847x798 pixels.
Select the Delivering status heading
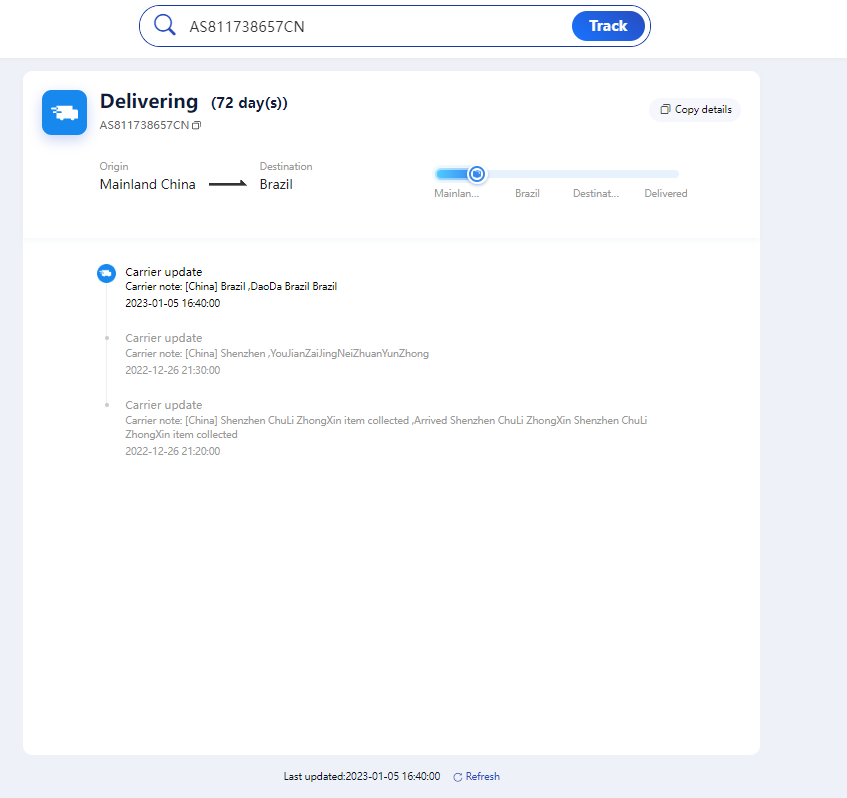[149, 102]
